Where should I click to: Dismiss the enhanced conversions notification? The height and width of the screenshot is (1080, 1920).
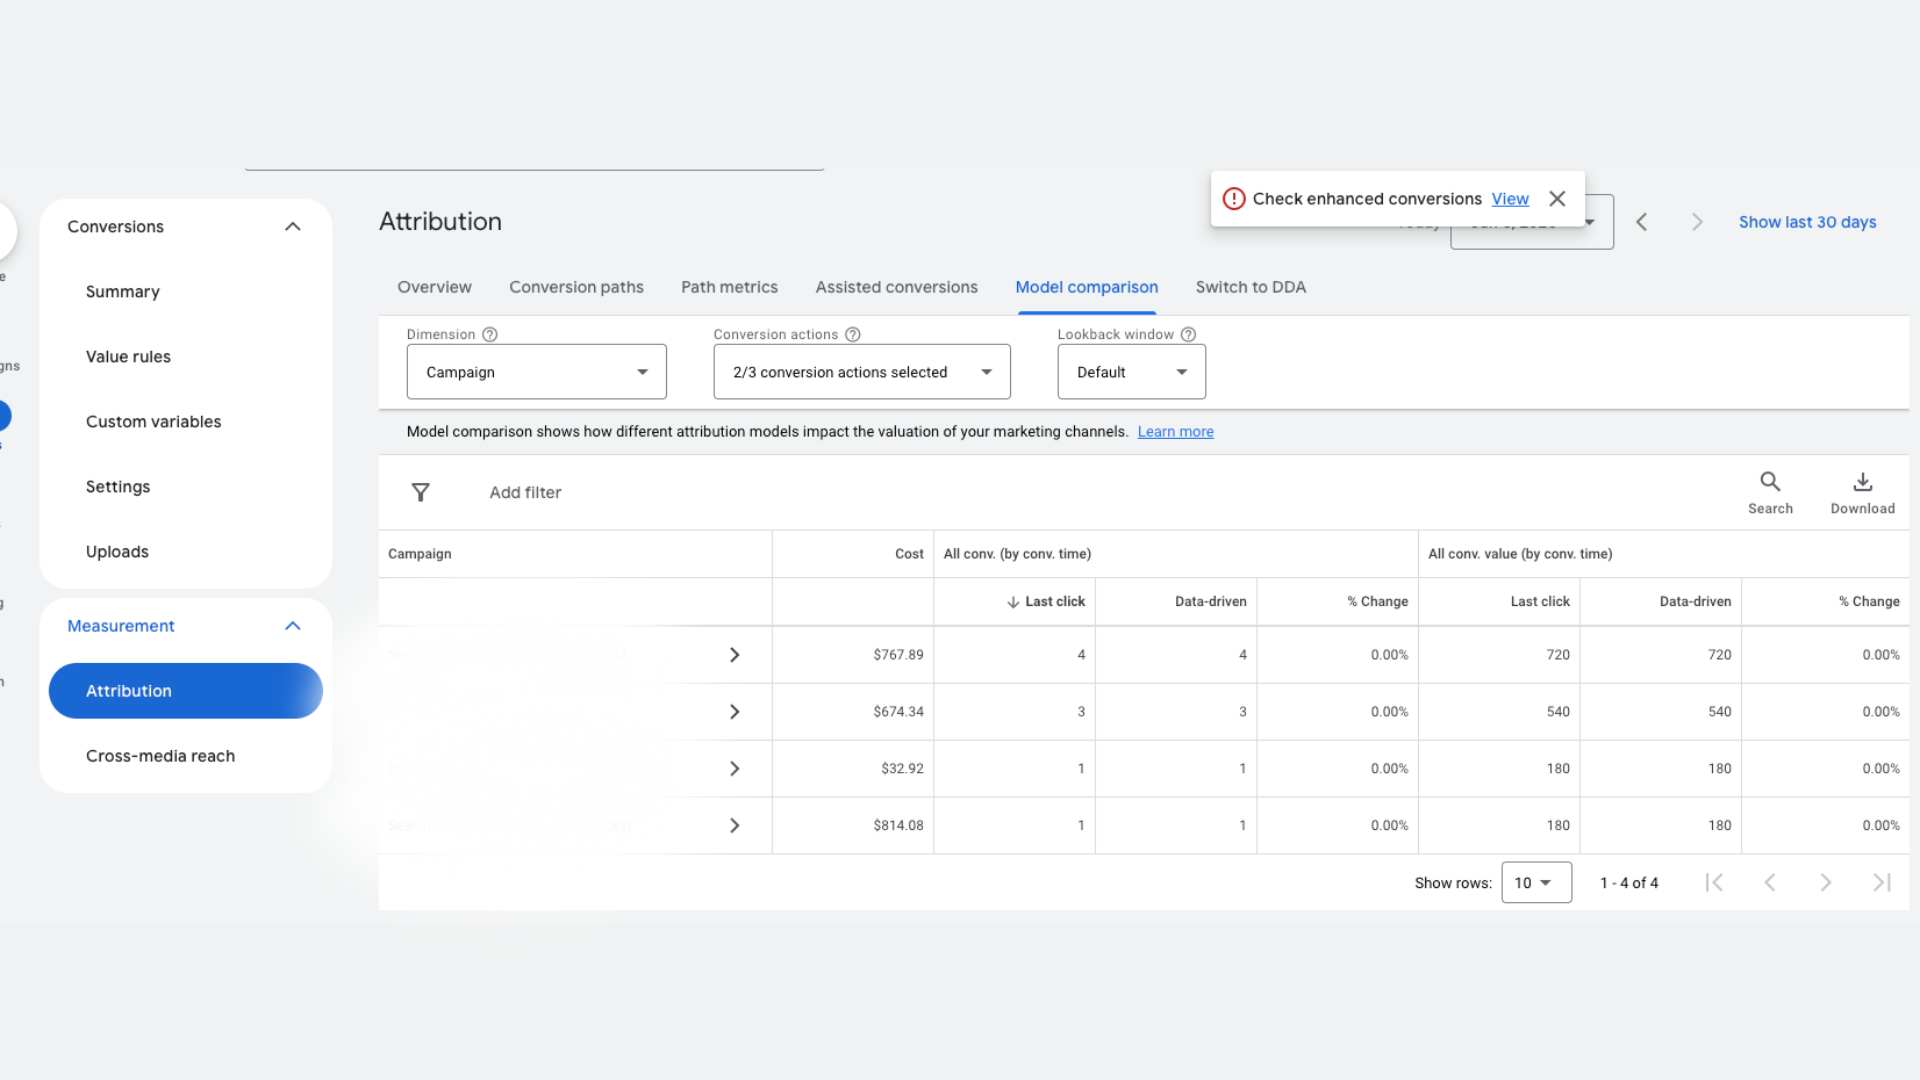[1557, 199]
